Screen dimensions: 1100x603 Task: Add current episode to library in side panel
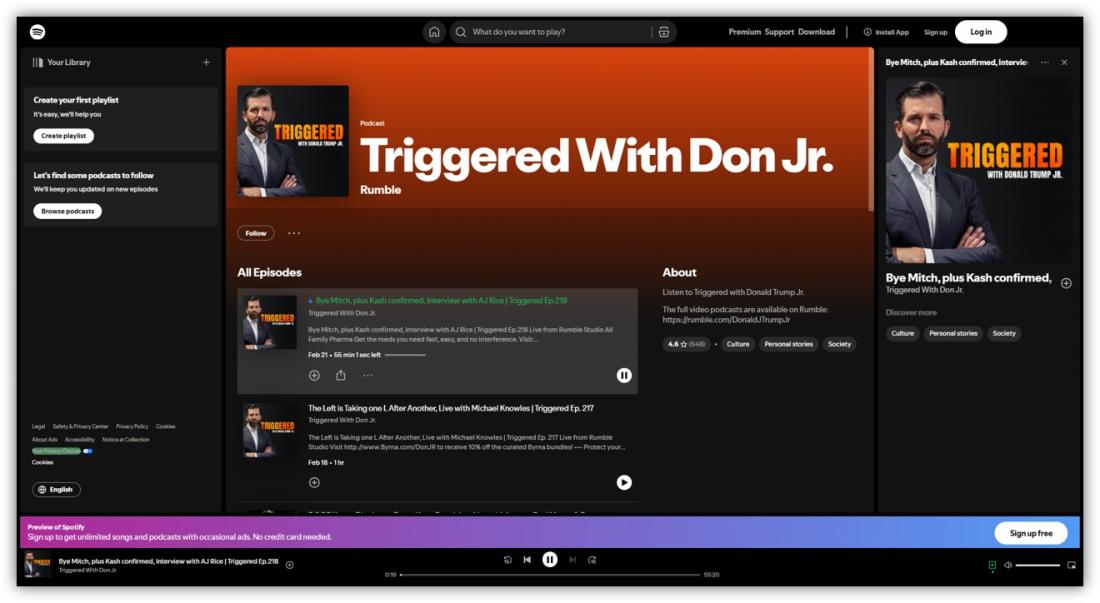pos(1066,283)
